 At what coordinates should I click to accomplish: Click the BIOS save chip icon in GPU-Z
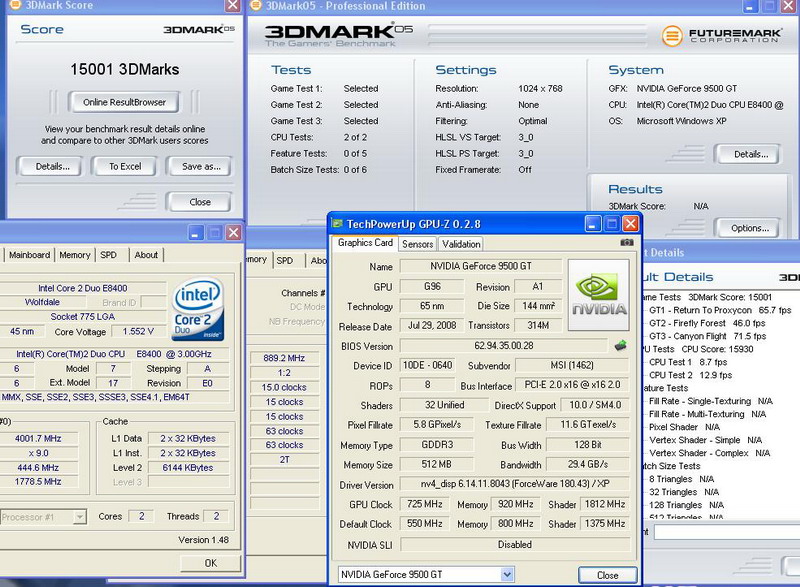[620, 346]
